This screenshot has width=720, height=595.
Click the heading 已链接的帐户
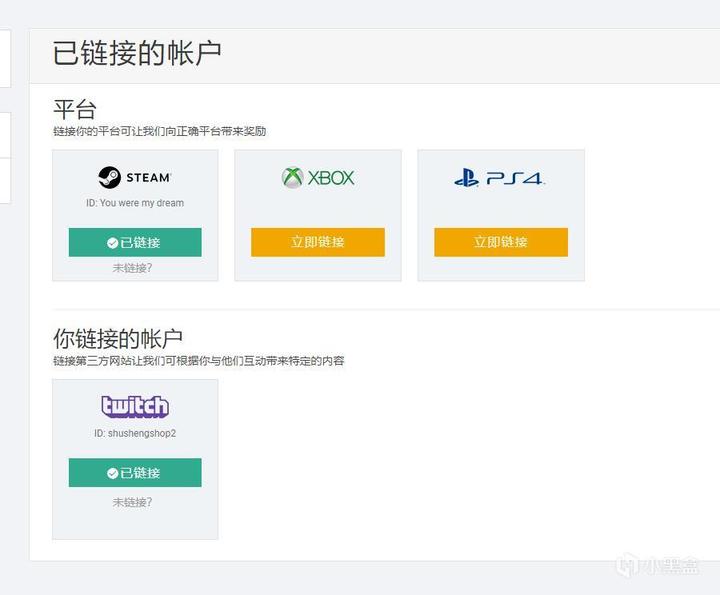pos(137,53)
